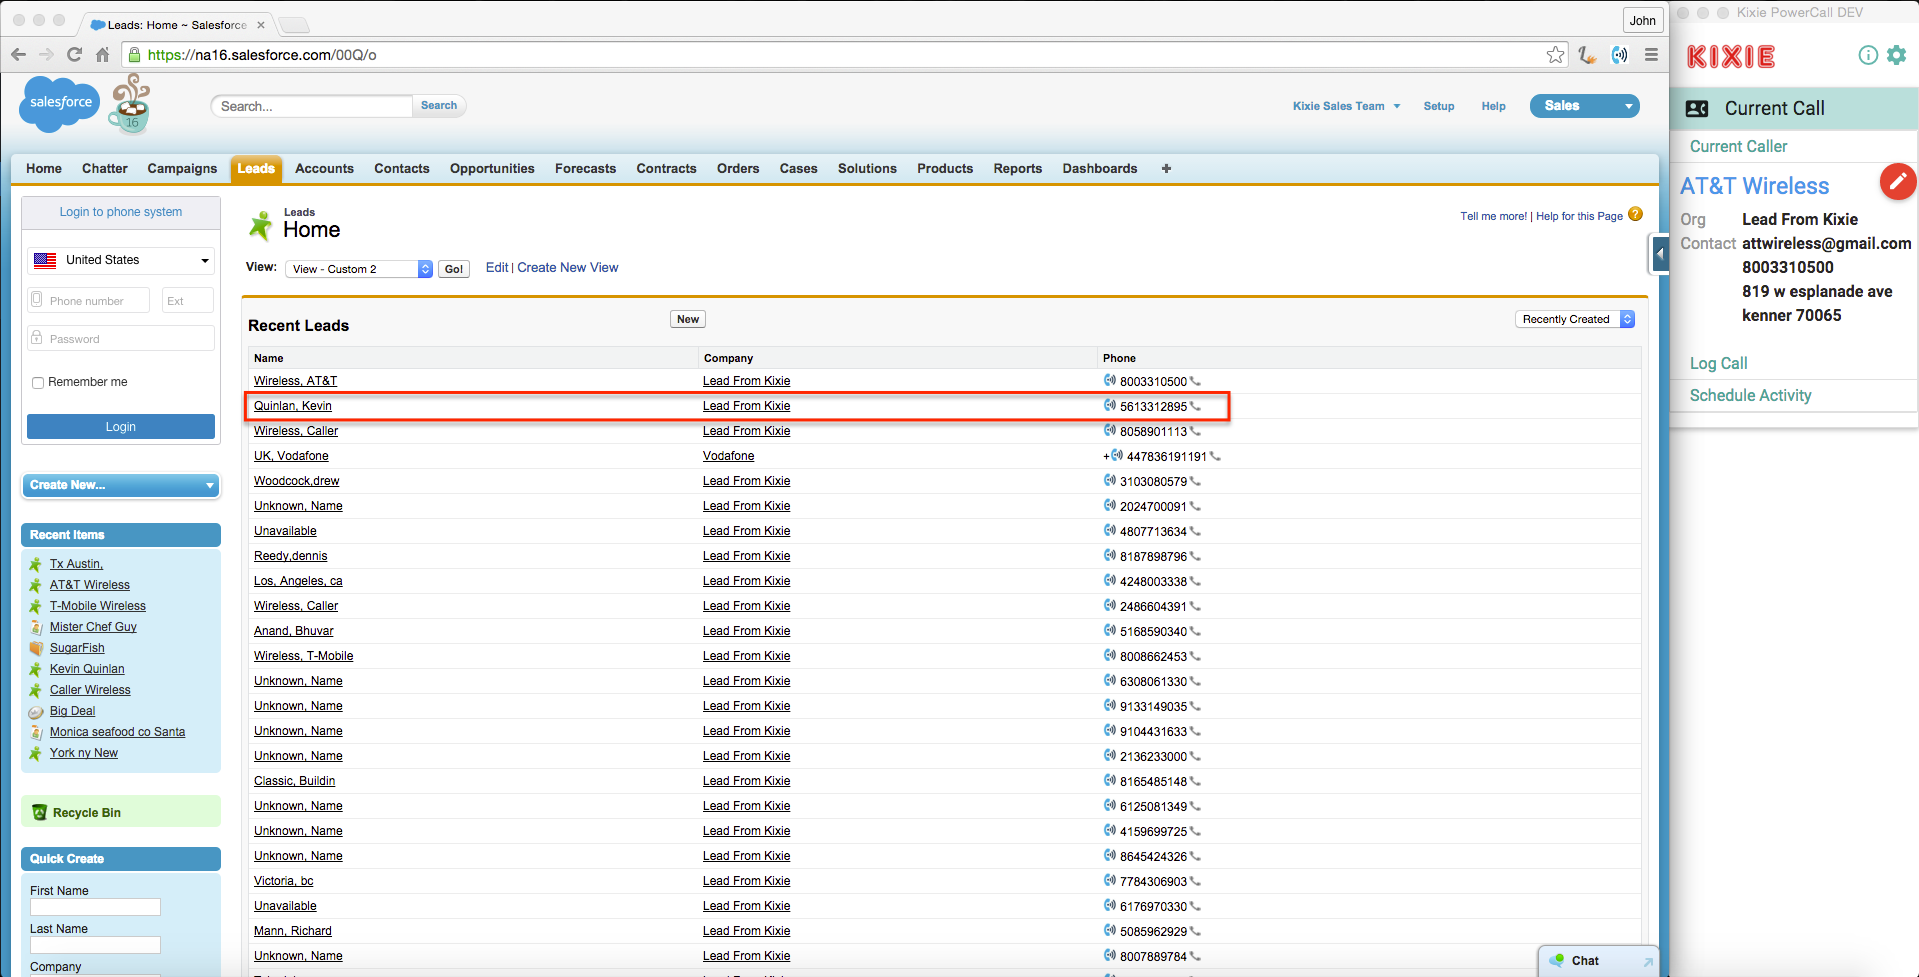
Task: Click red pencil edit button for AT&T Wireless
Action: 1897,182
